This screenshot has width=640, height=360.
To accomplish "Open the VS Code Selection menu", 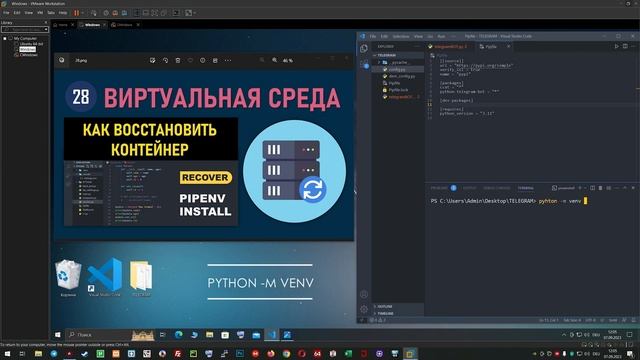I will tap(401, 36).
